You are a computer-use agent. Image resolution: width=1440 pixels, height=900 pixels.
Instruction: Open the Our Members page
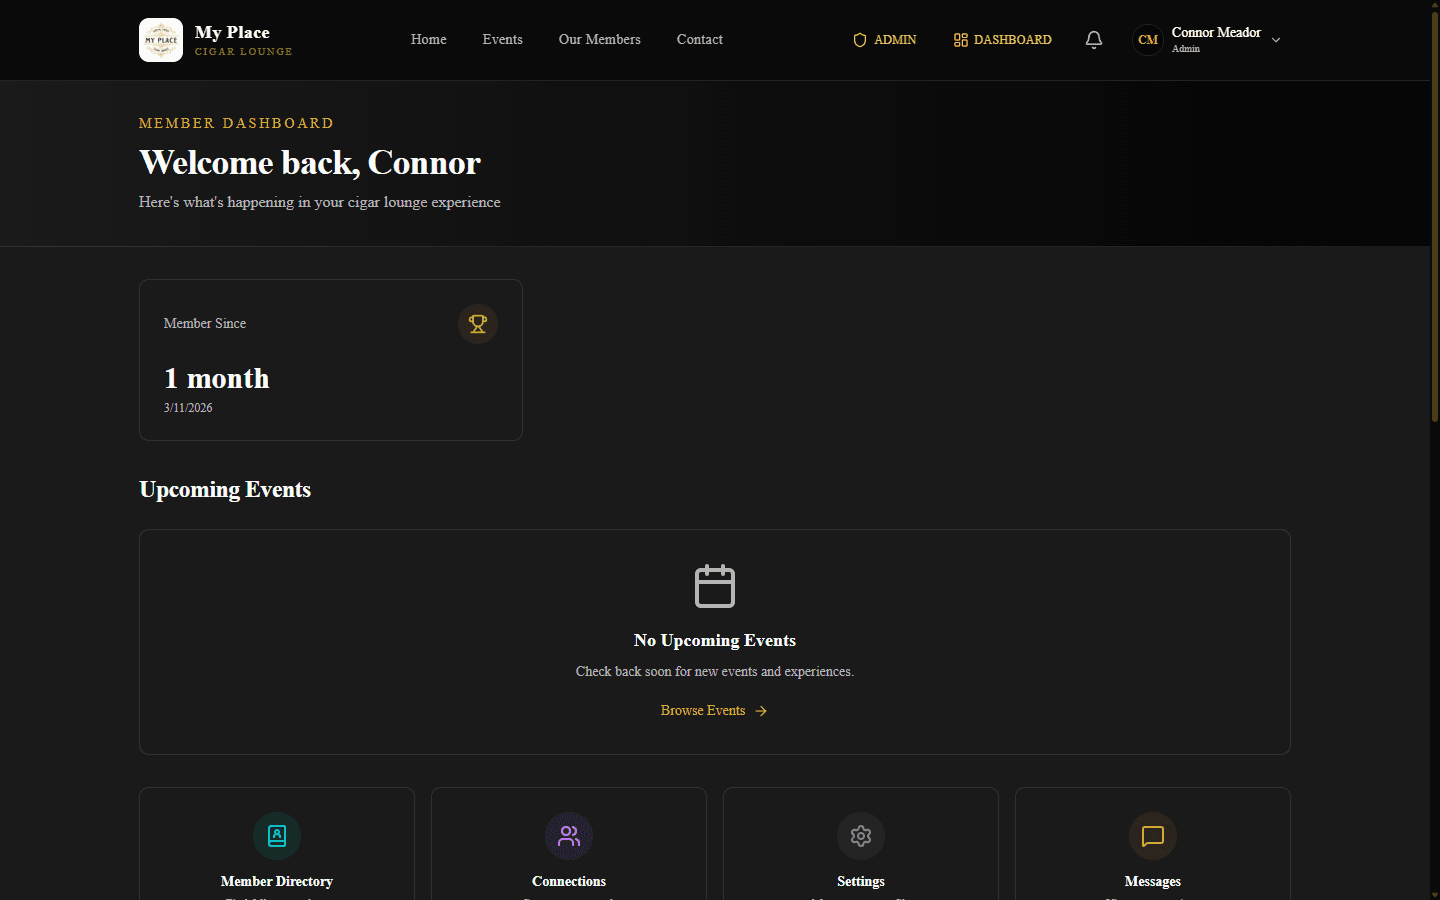click(599, 39)
